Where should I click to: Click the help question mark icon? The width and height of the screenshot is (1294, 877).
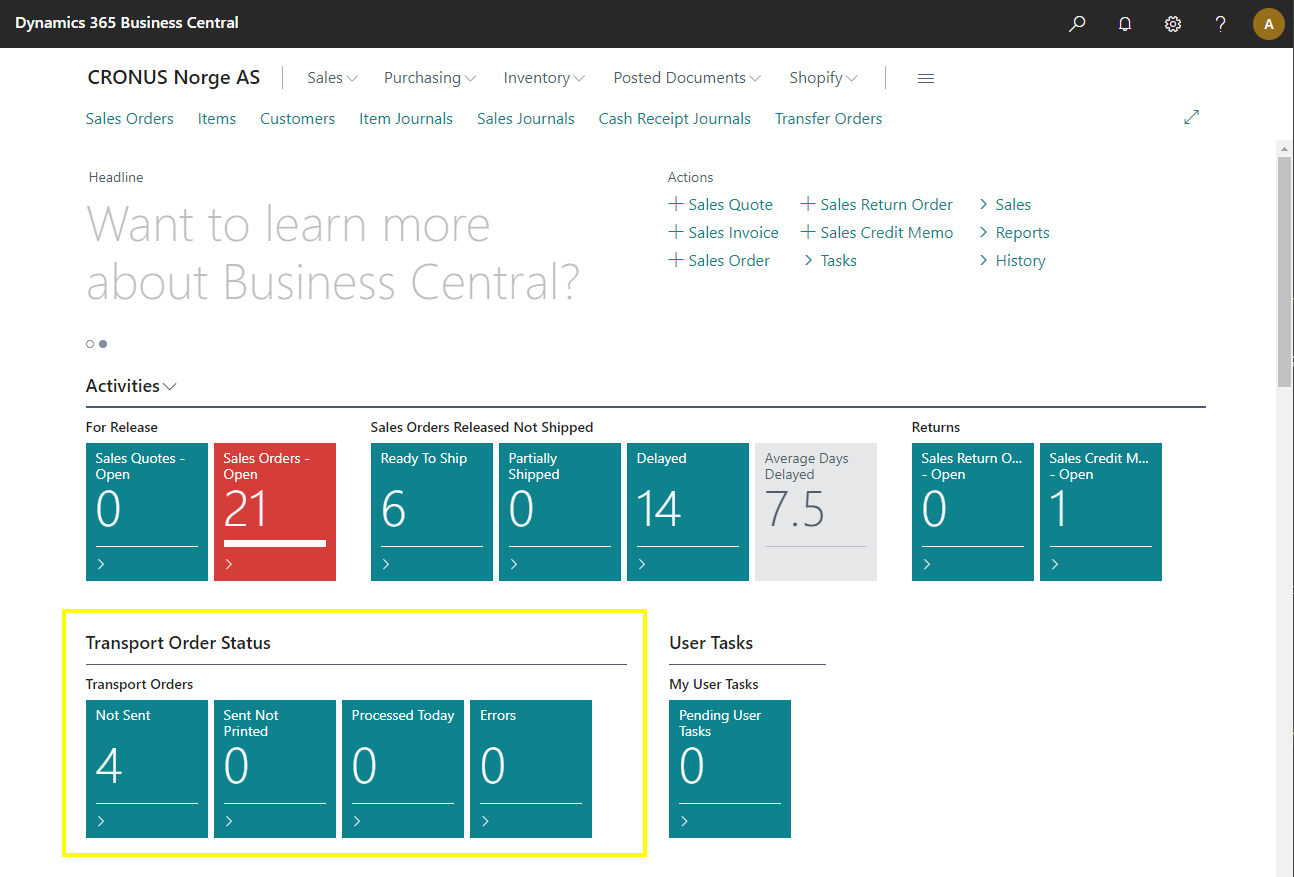coord(1220,24)
